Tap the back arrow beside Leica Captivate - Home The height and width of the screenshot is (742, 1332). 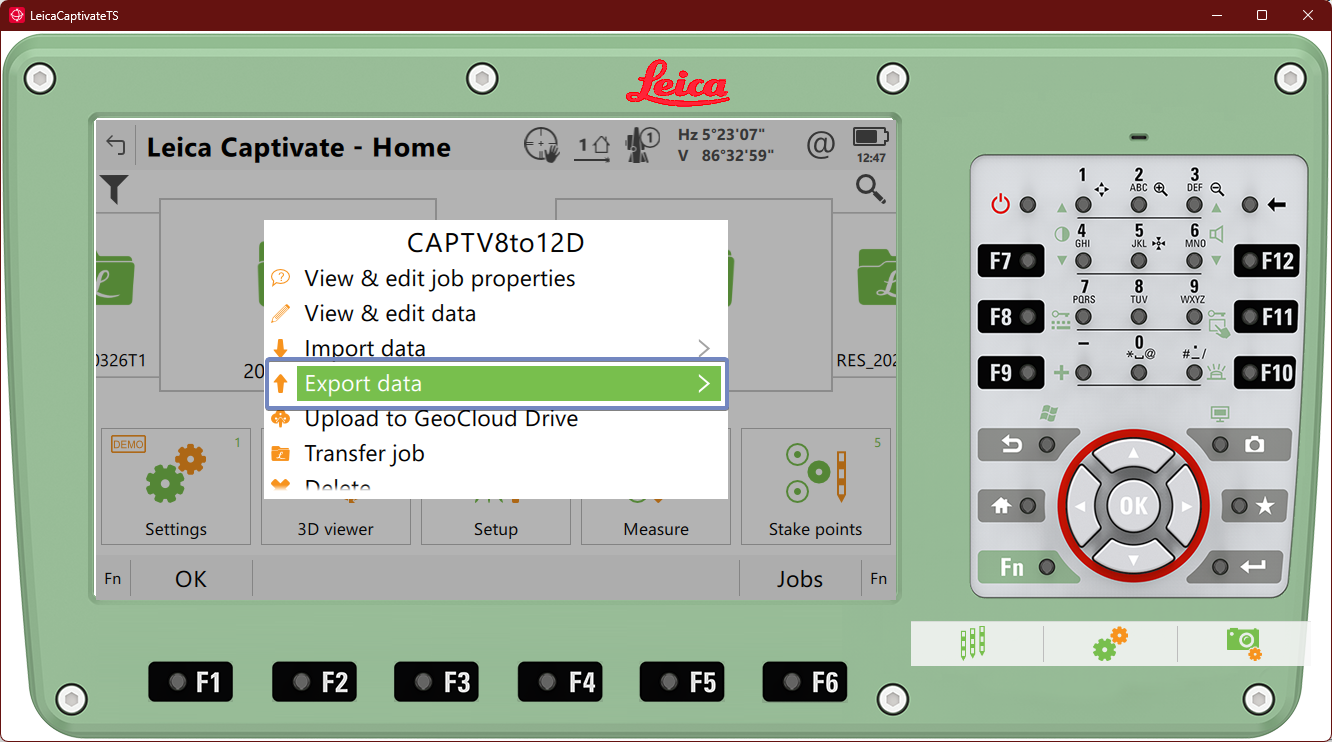point(116,147)
